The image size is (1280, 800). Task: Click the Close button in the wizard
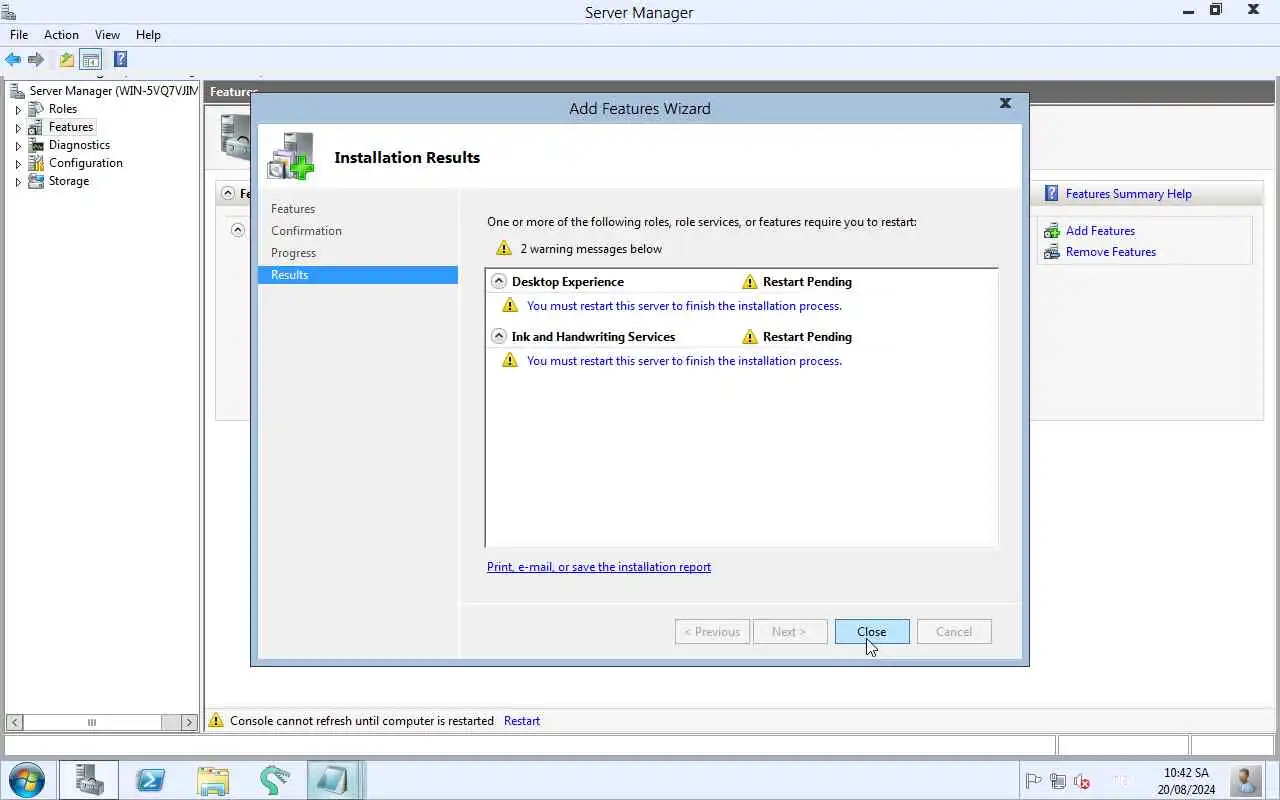click(872, 632)
